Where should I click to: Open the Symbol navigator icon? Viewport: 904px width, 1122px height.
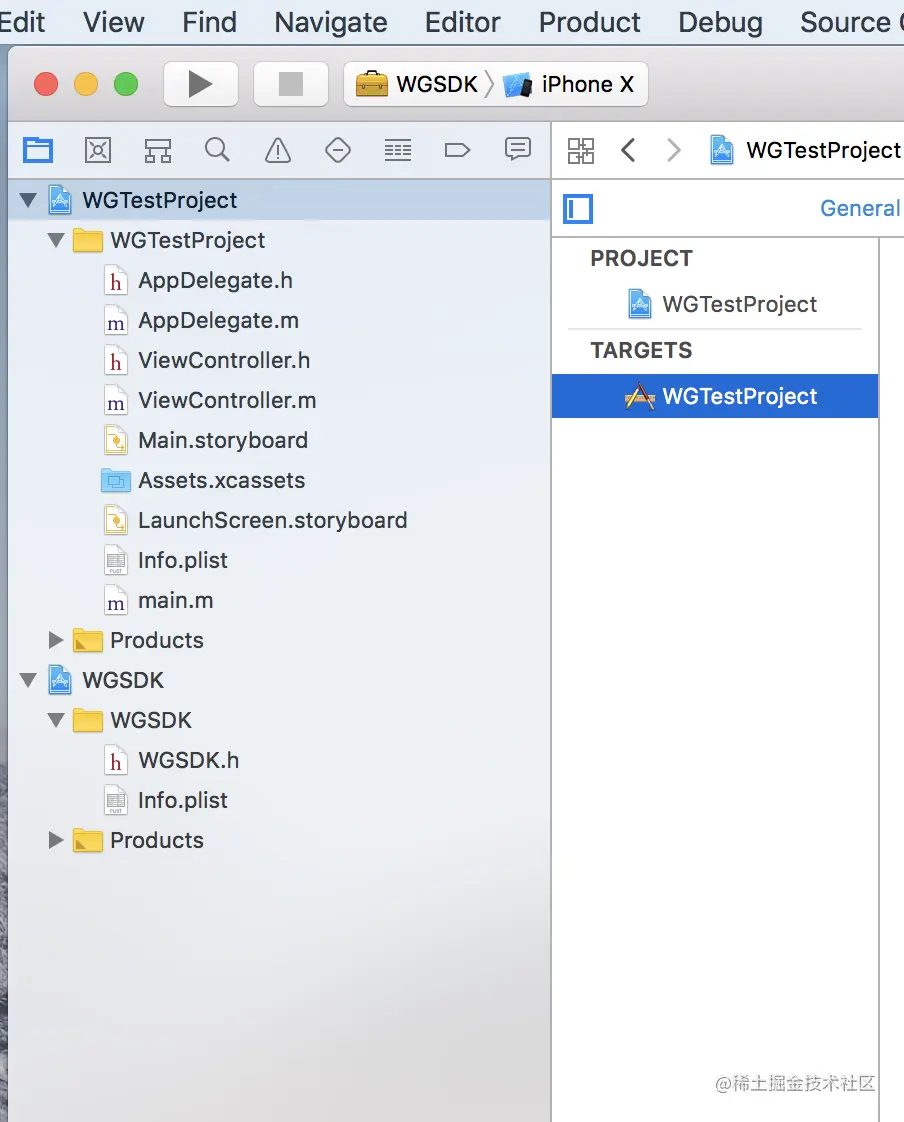coord(157,150)
